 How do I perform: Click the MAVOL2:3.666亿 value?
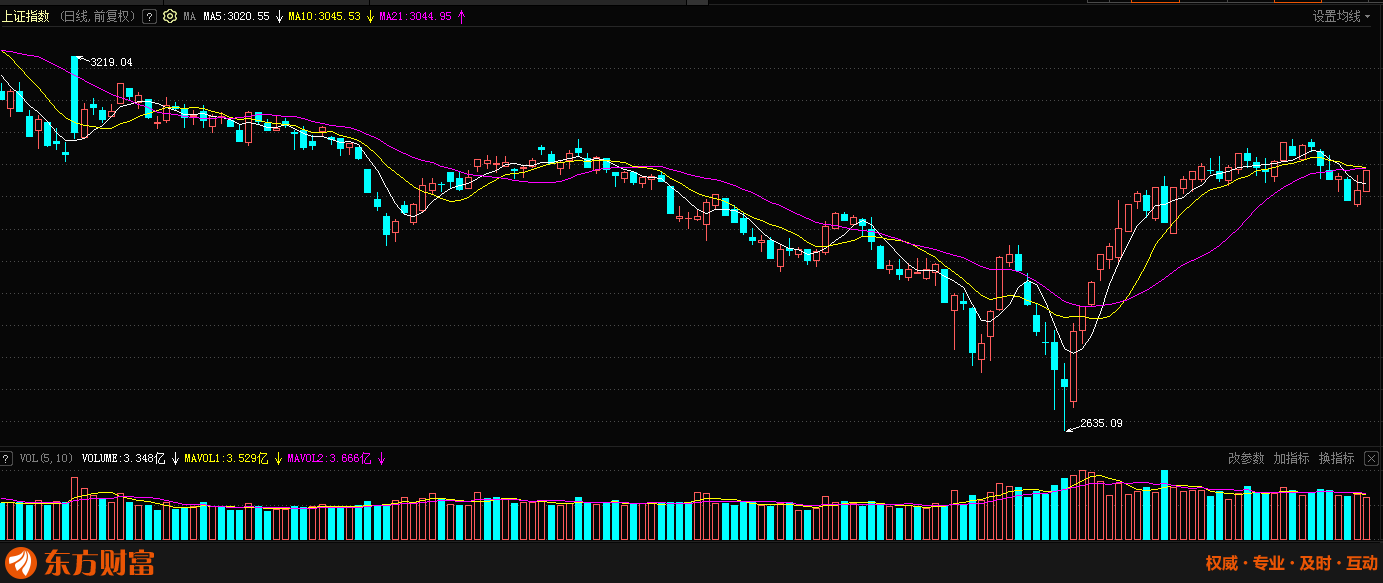(330, 458)
